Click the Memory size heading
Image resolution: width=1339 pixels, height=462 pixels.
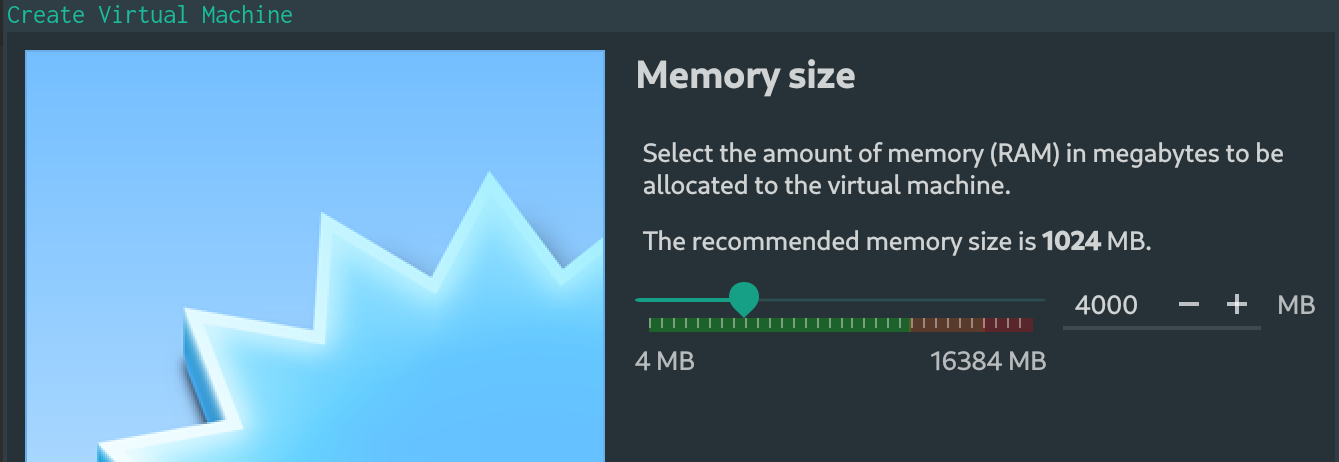pyautogui.click(x=745, y=75)
